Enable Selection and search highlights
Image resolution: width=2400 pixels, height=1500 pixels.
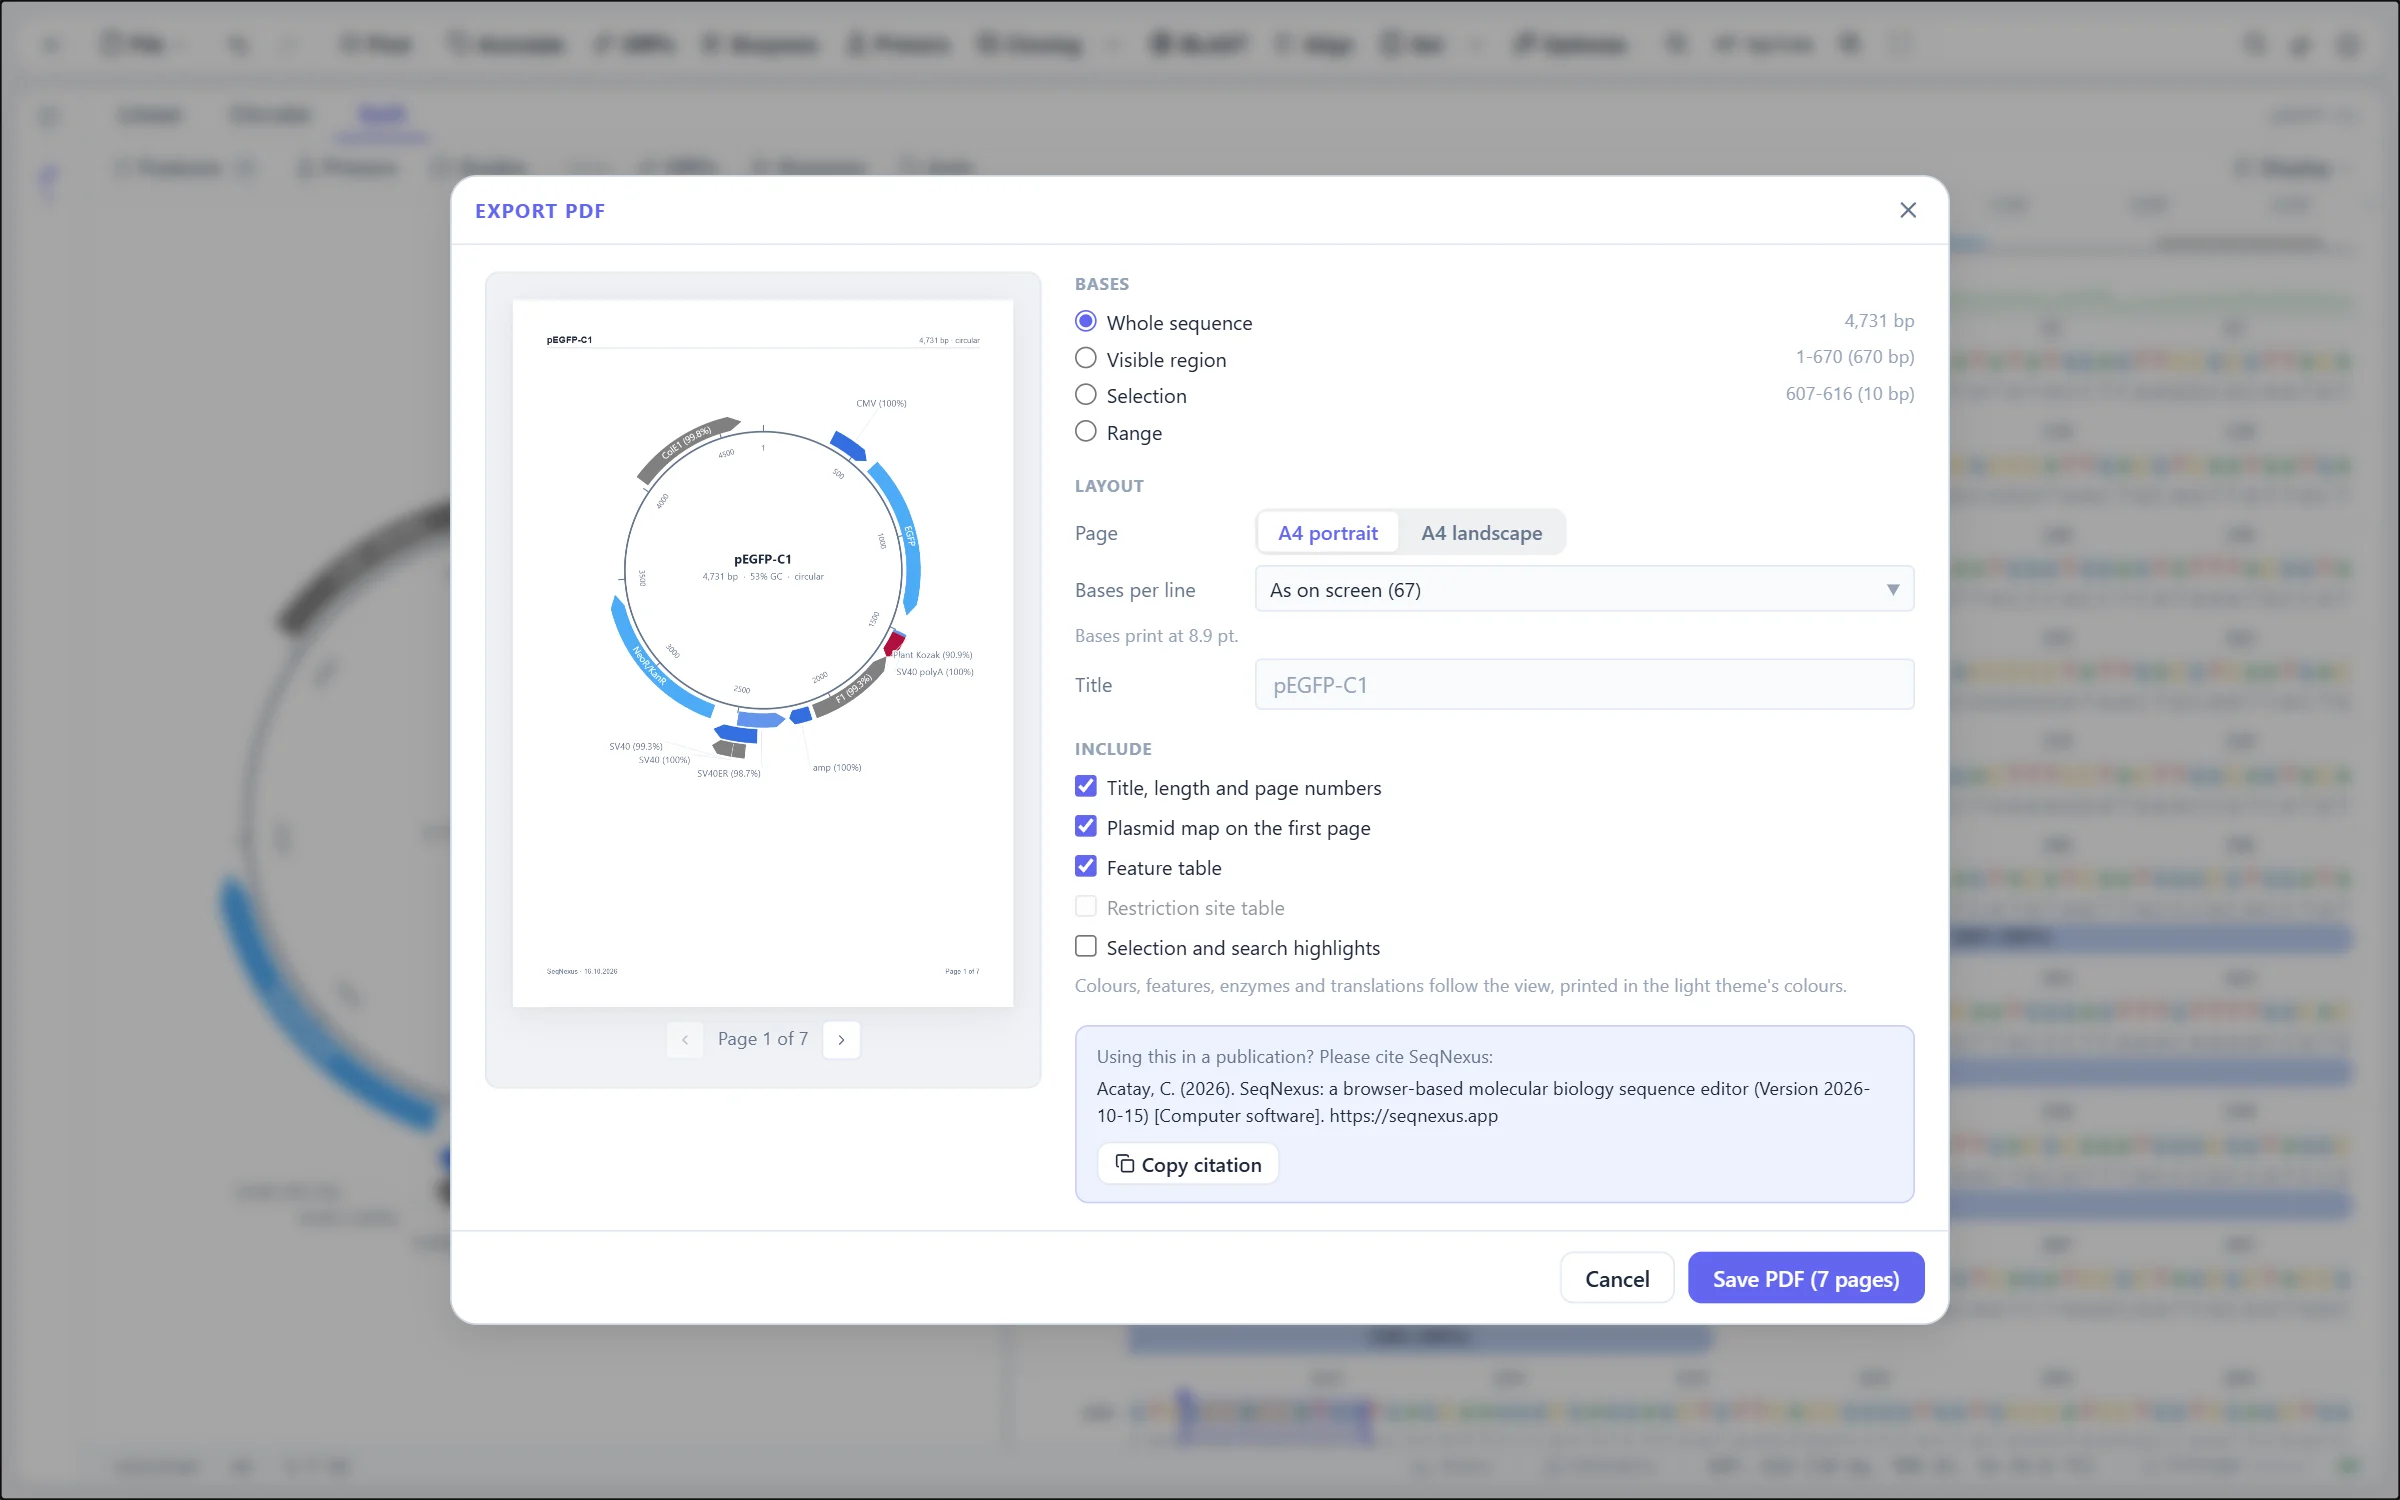pos(1085,947)
